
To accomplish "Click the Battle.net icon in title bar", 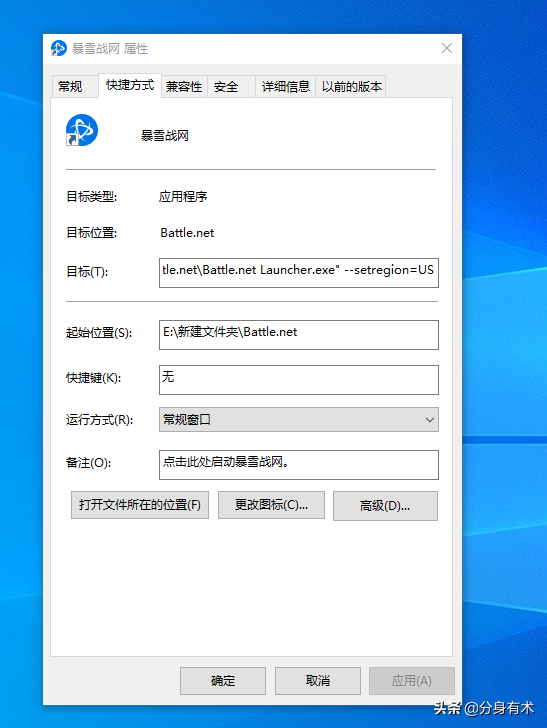I will click(59, 48).
